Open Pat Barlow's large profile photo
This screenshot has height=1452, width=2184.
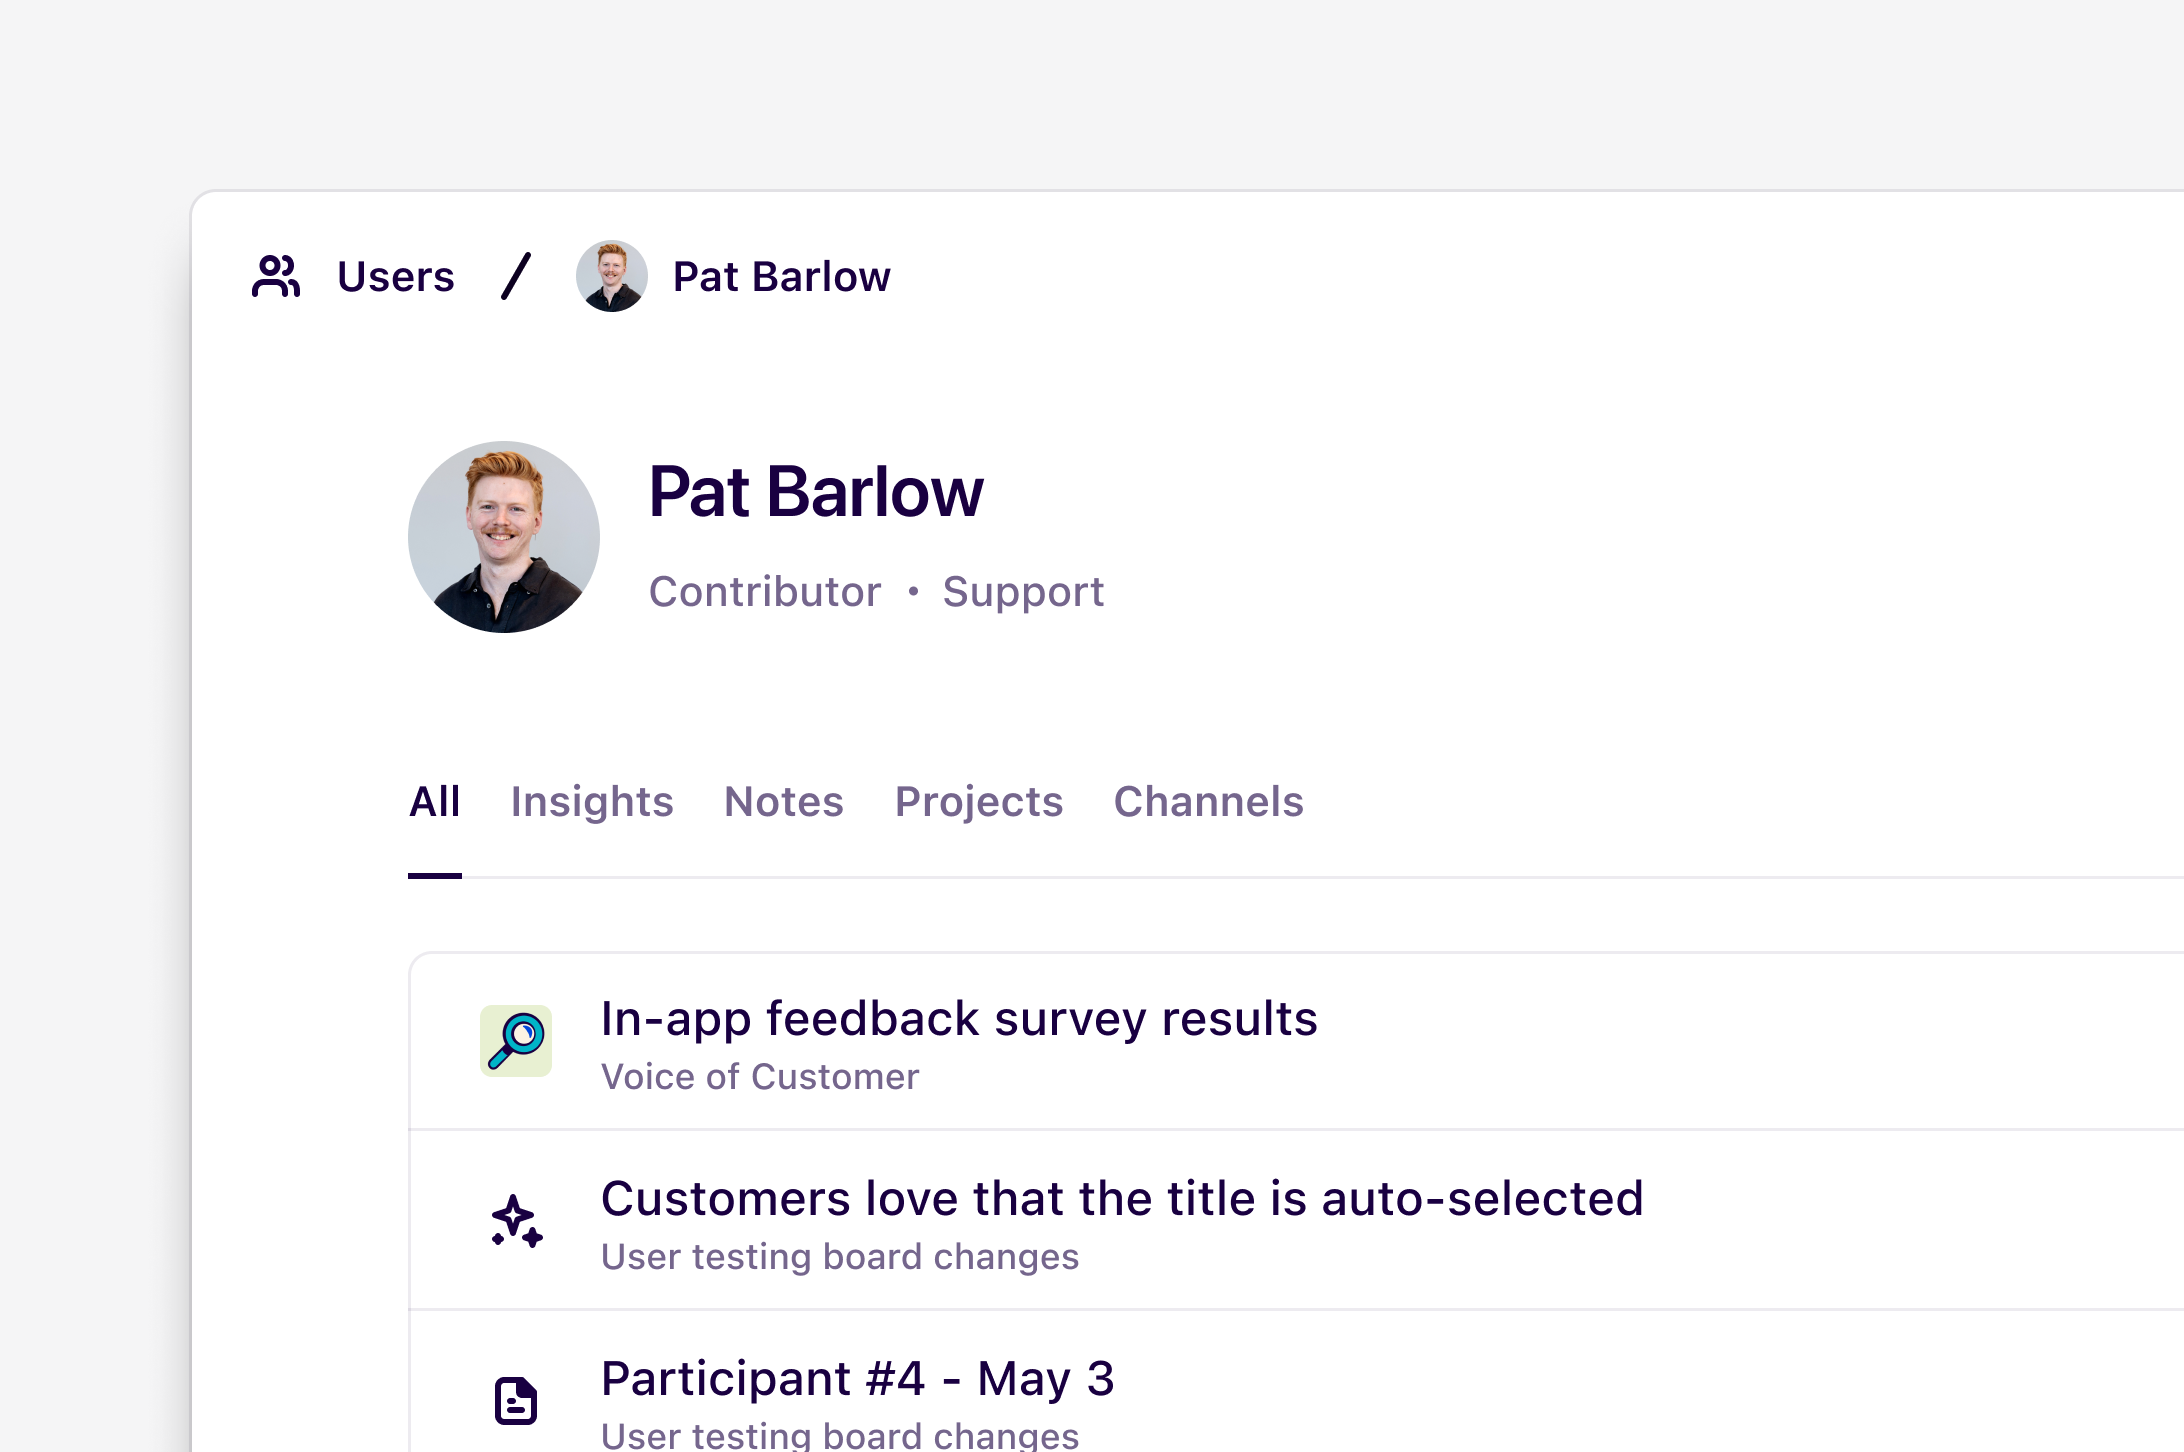(x=504, y=537)
